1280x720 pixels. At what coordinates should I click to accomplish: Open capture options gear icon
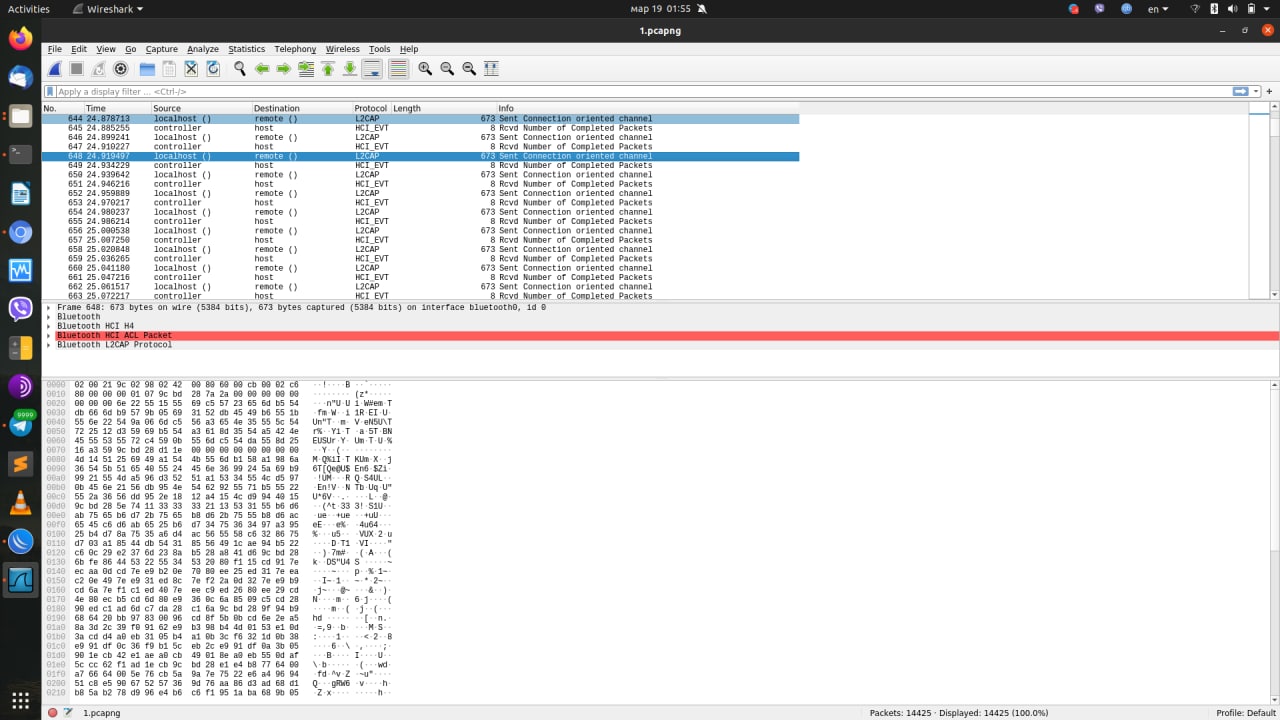(x=121, y=69)
